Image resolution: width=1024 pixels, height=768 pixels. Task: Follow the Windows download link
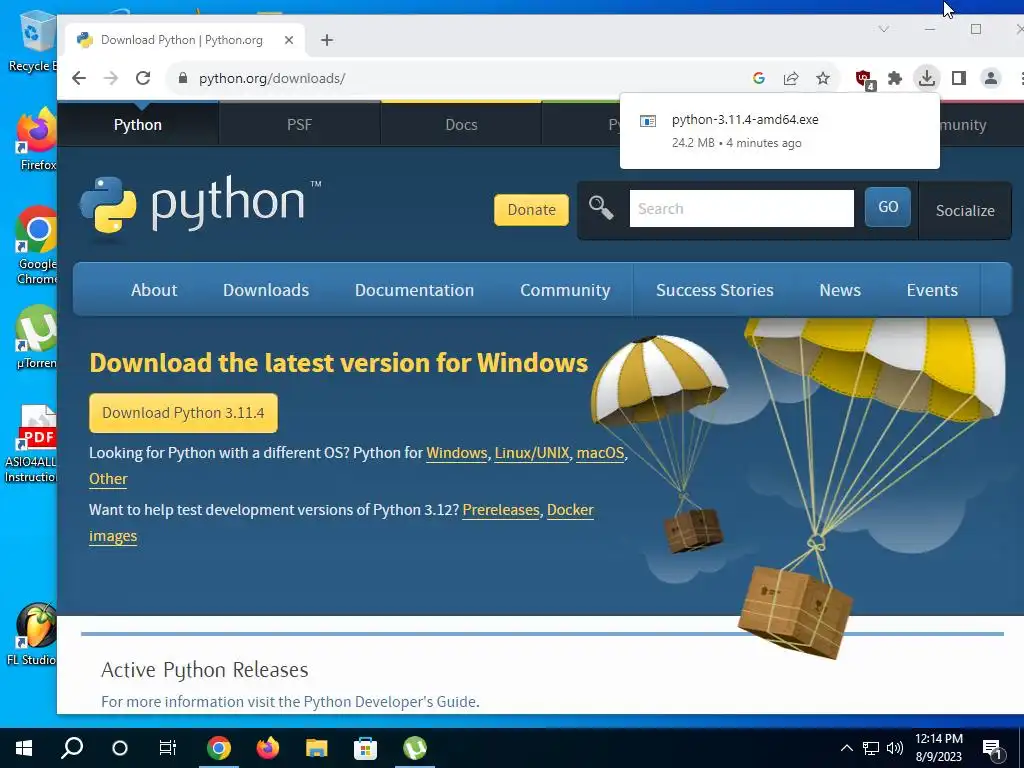click(x=456, y=453)
